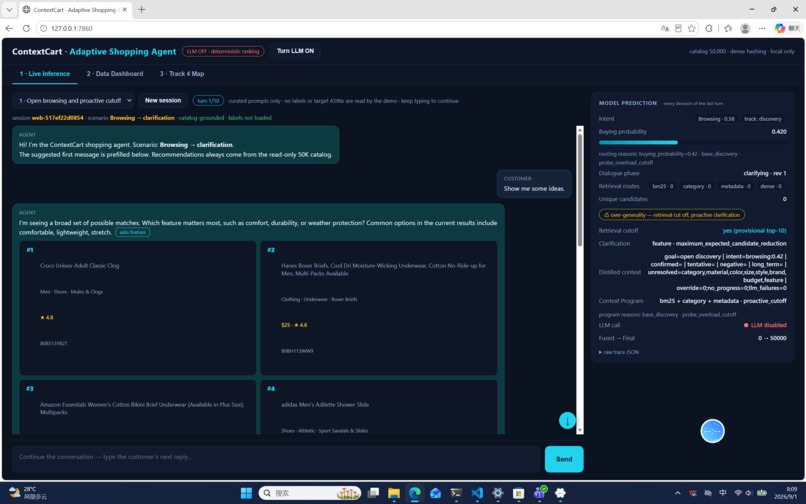
Task: Click the browser Back arrow
Action: click(x=9, y=28)
